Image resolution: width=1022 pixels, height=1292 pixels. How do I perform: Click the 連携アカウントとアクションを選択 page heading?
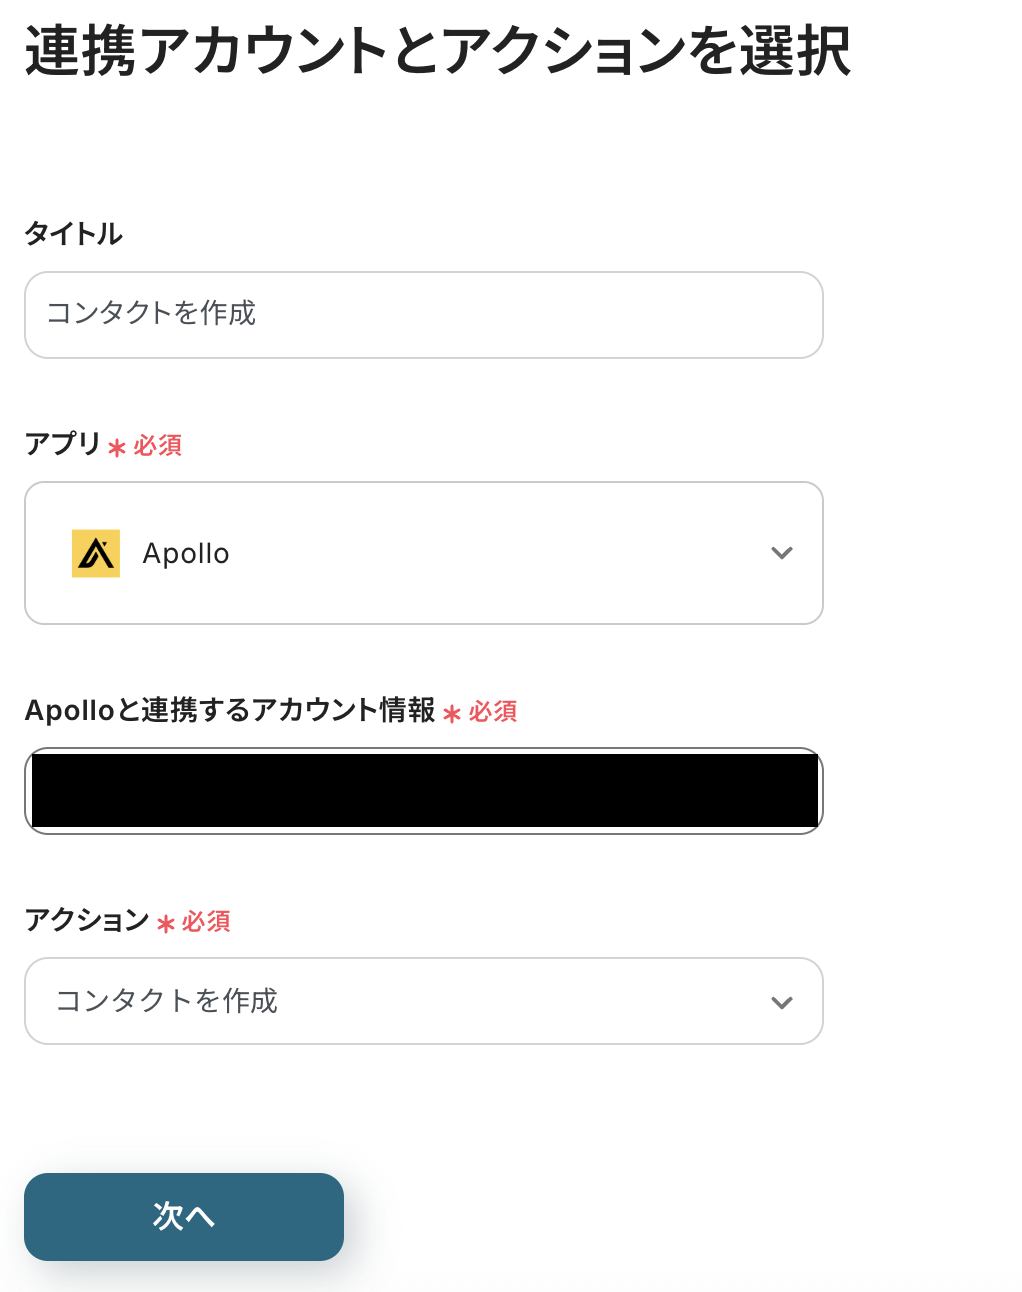pos(438,51)
